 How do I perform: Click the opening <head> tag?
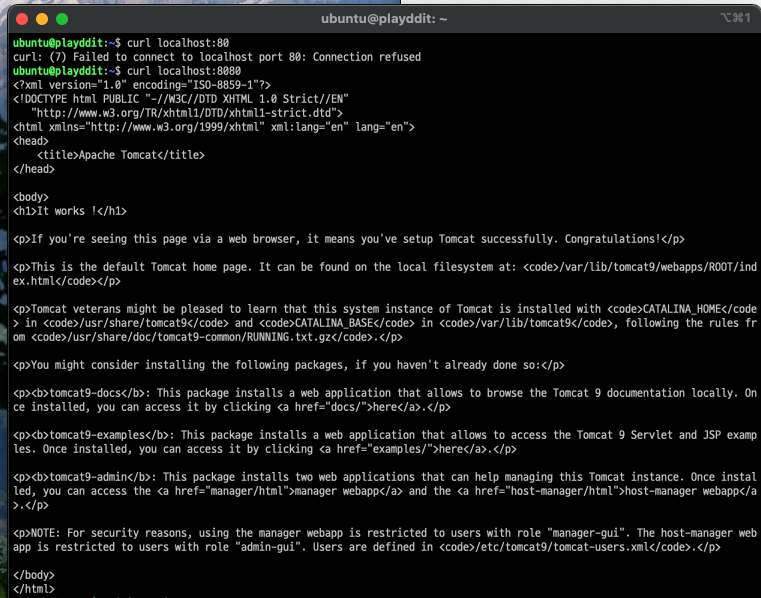click(x=31, y=141)
